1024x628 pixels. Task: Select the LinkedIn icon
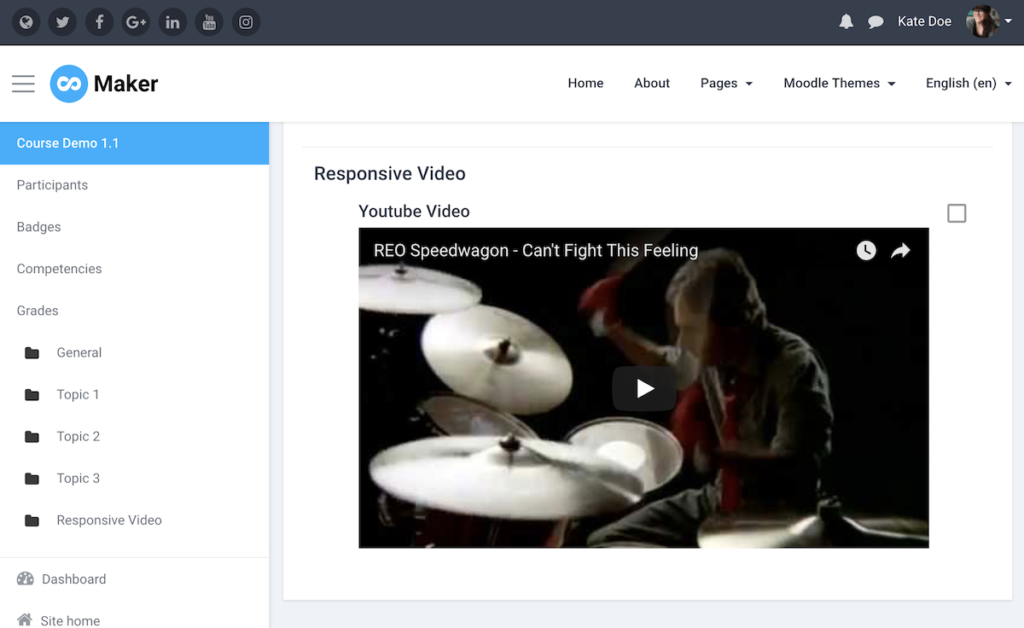pyautogui.click(x=172, y=21)
